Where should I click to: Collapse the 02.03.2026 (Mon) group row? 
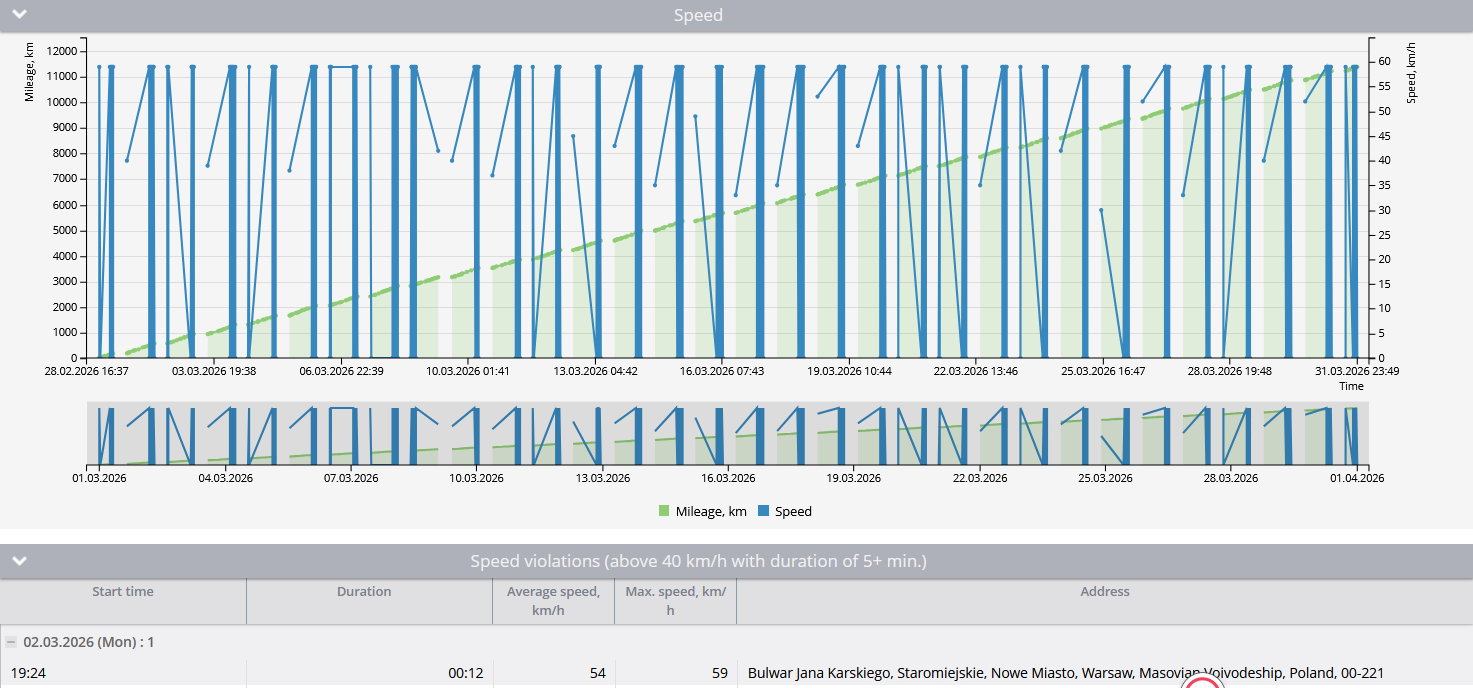(x=11, y=642)
